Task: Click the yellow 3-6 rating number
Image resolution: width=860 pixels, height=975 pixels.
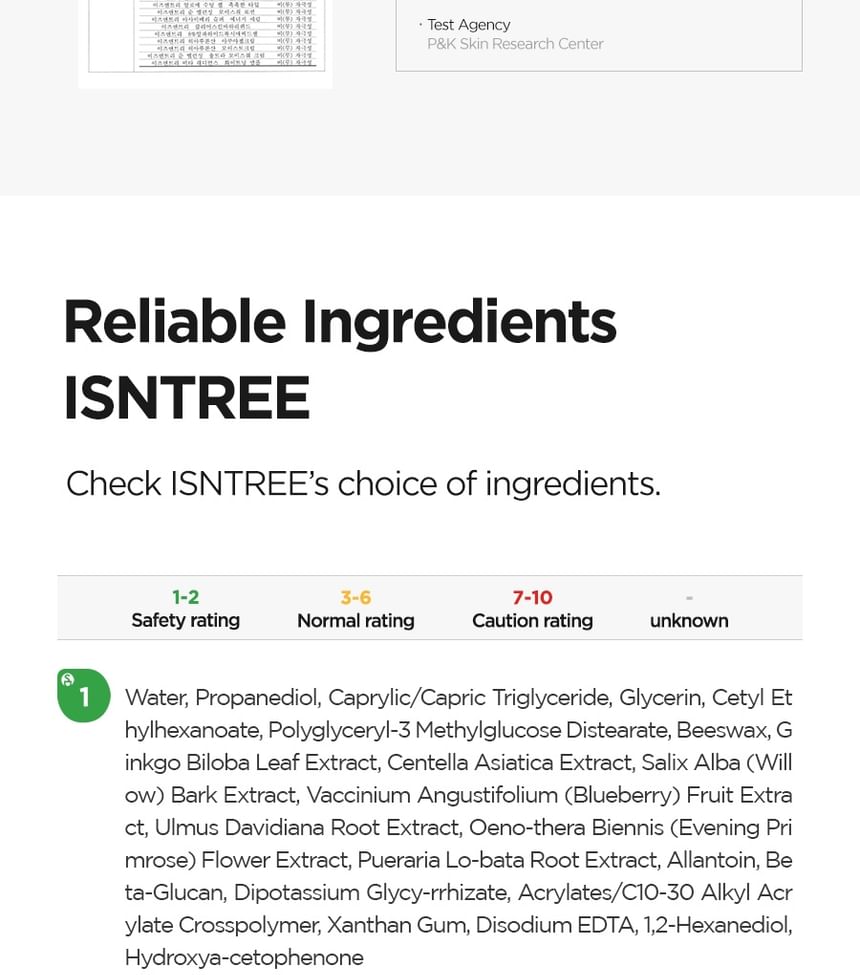Action: [355, 597]
